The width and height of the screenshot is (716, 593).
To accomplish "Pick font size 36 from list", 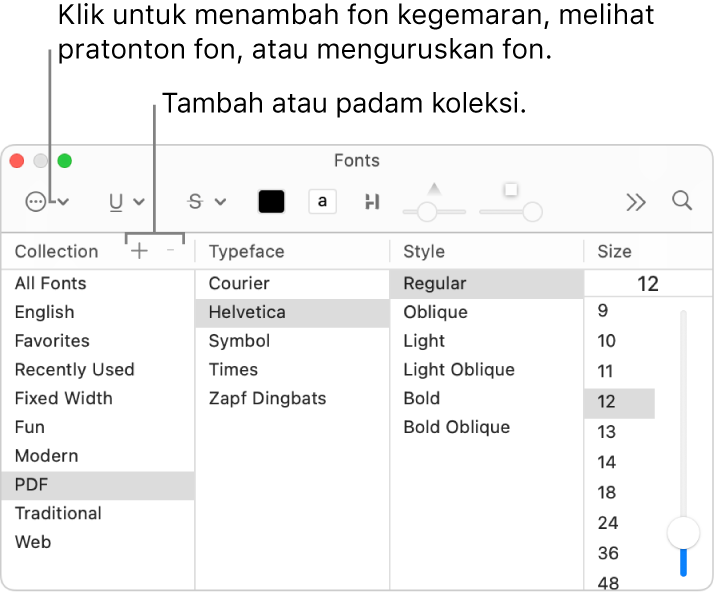I will coord(620,553).
